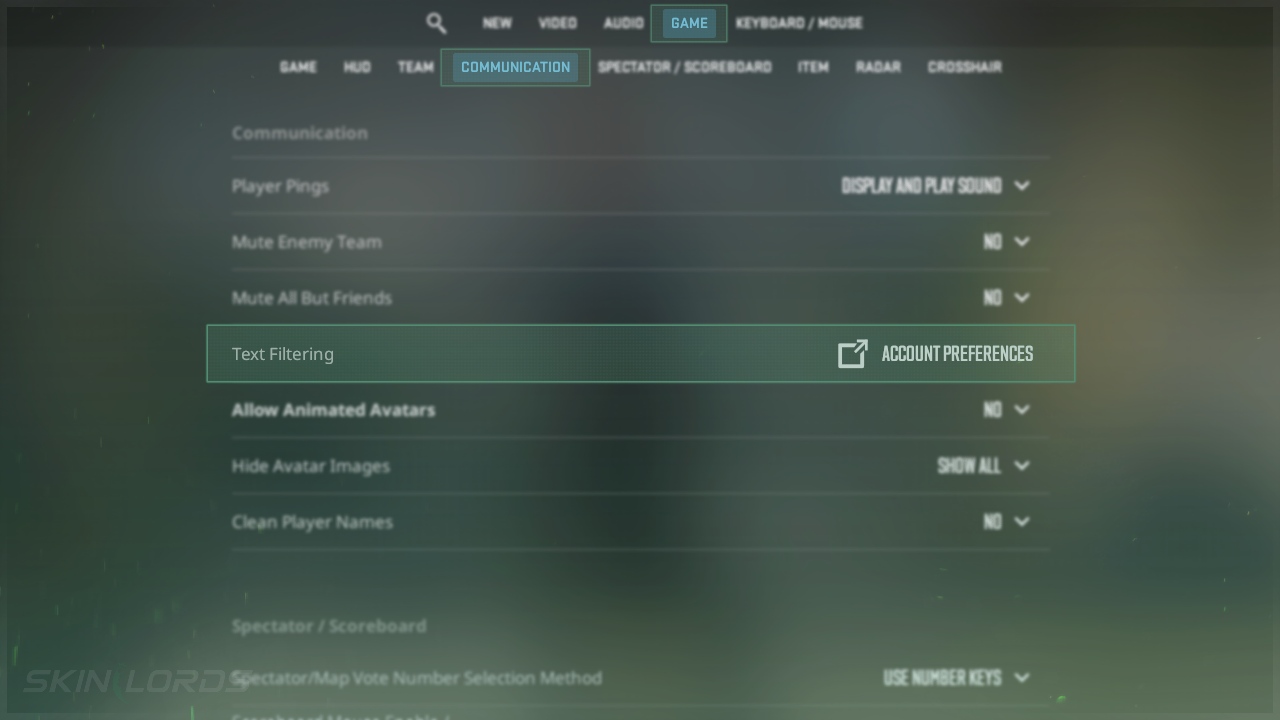The height and width of the screenshot is (720, 1280).
Task: Click the Hide Avatar Images label
Action: (x=310, y=466)
